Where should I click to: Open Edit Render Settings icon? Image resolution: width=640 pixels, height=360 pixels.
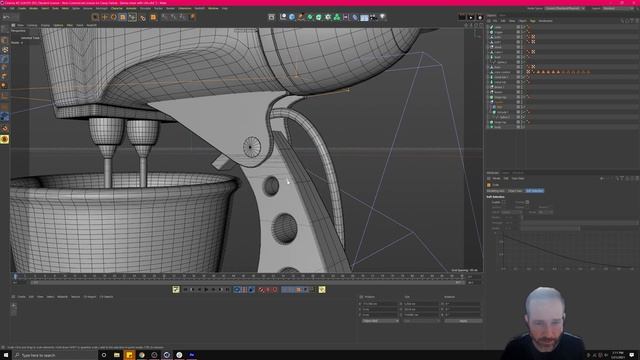480,17
